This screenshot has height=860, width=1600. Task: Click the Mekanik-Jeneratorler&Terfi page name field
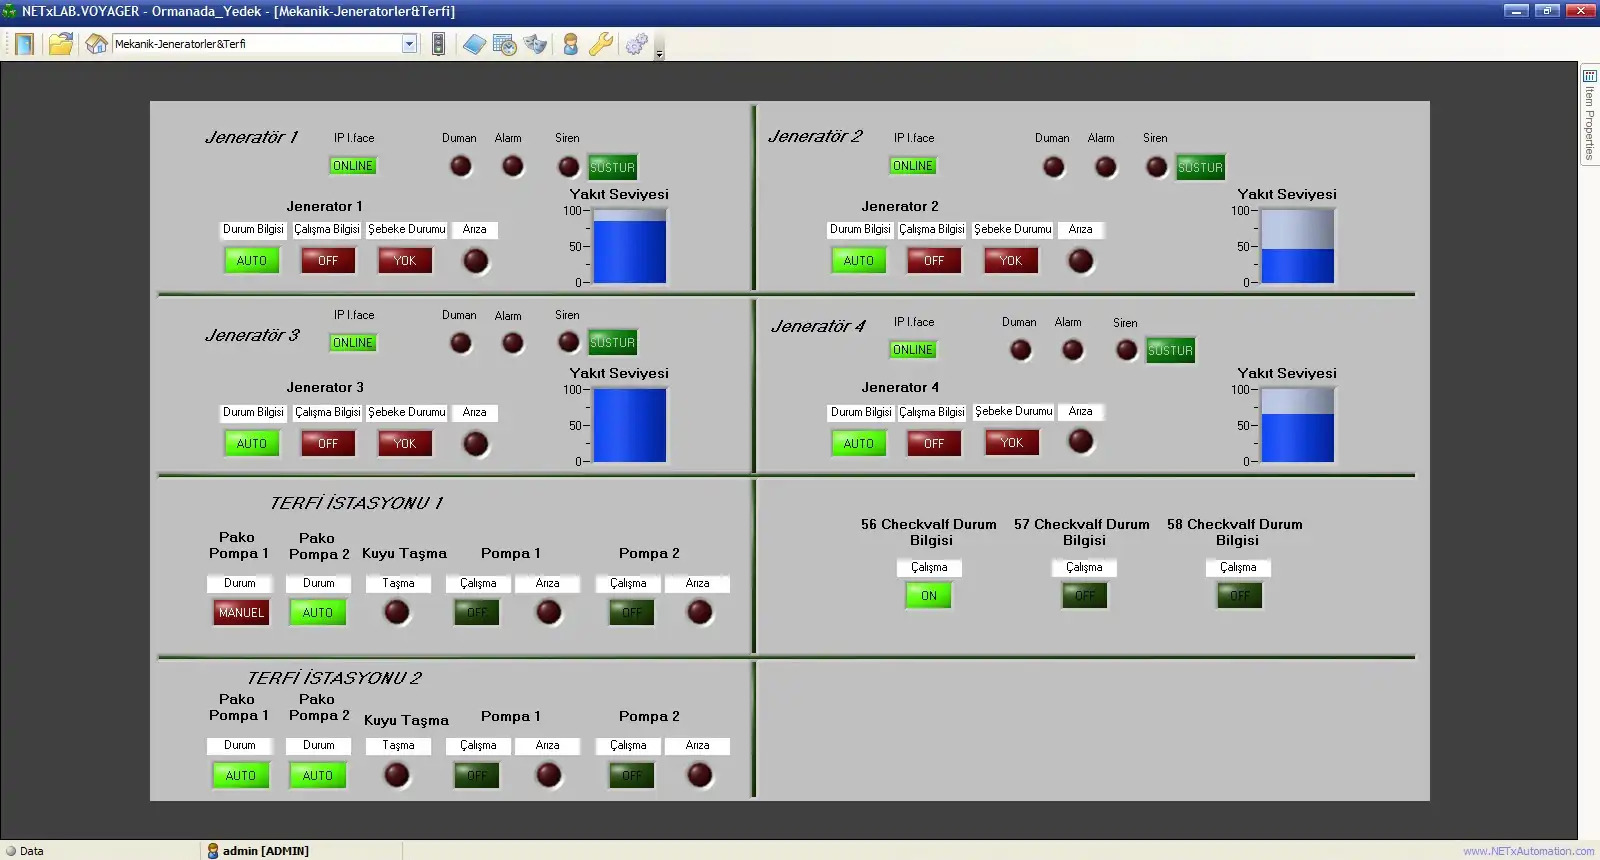click(x=256, y=44)
